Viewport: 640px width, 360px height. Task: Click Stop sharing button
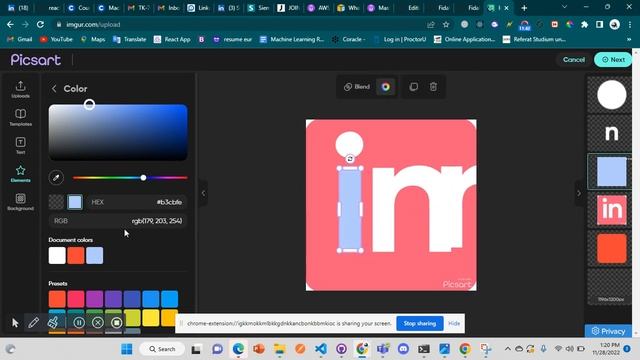tap(420, 323)
